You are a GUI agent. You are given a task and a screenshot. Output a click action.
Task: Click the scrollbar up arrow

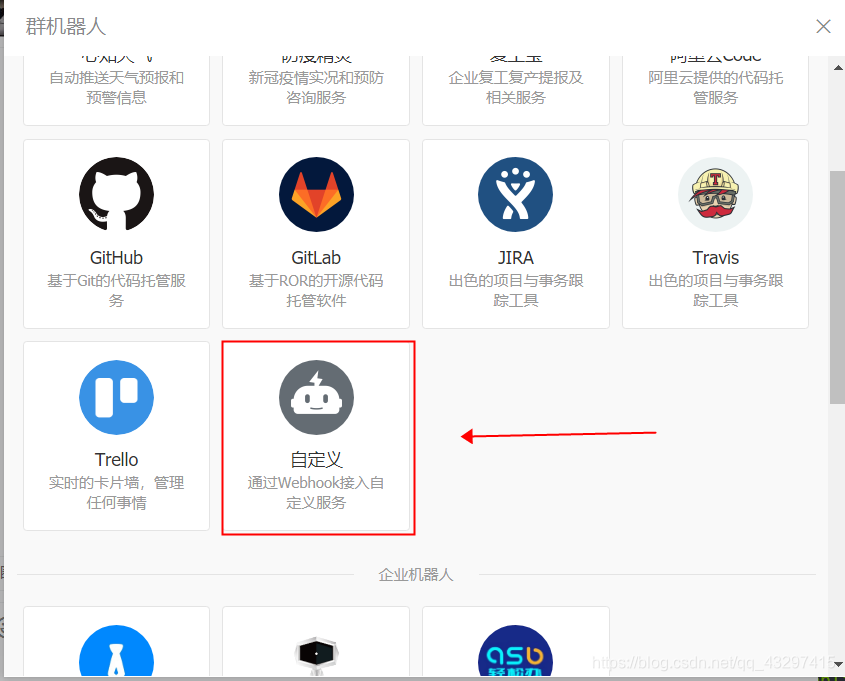pos(838,68)
